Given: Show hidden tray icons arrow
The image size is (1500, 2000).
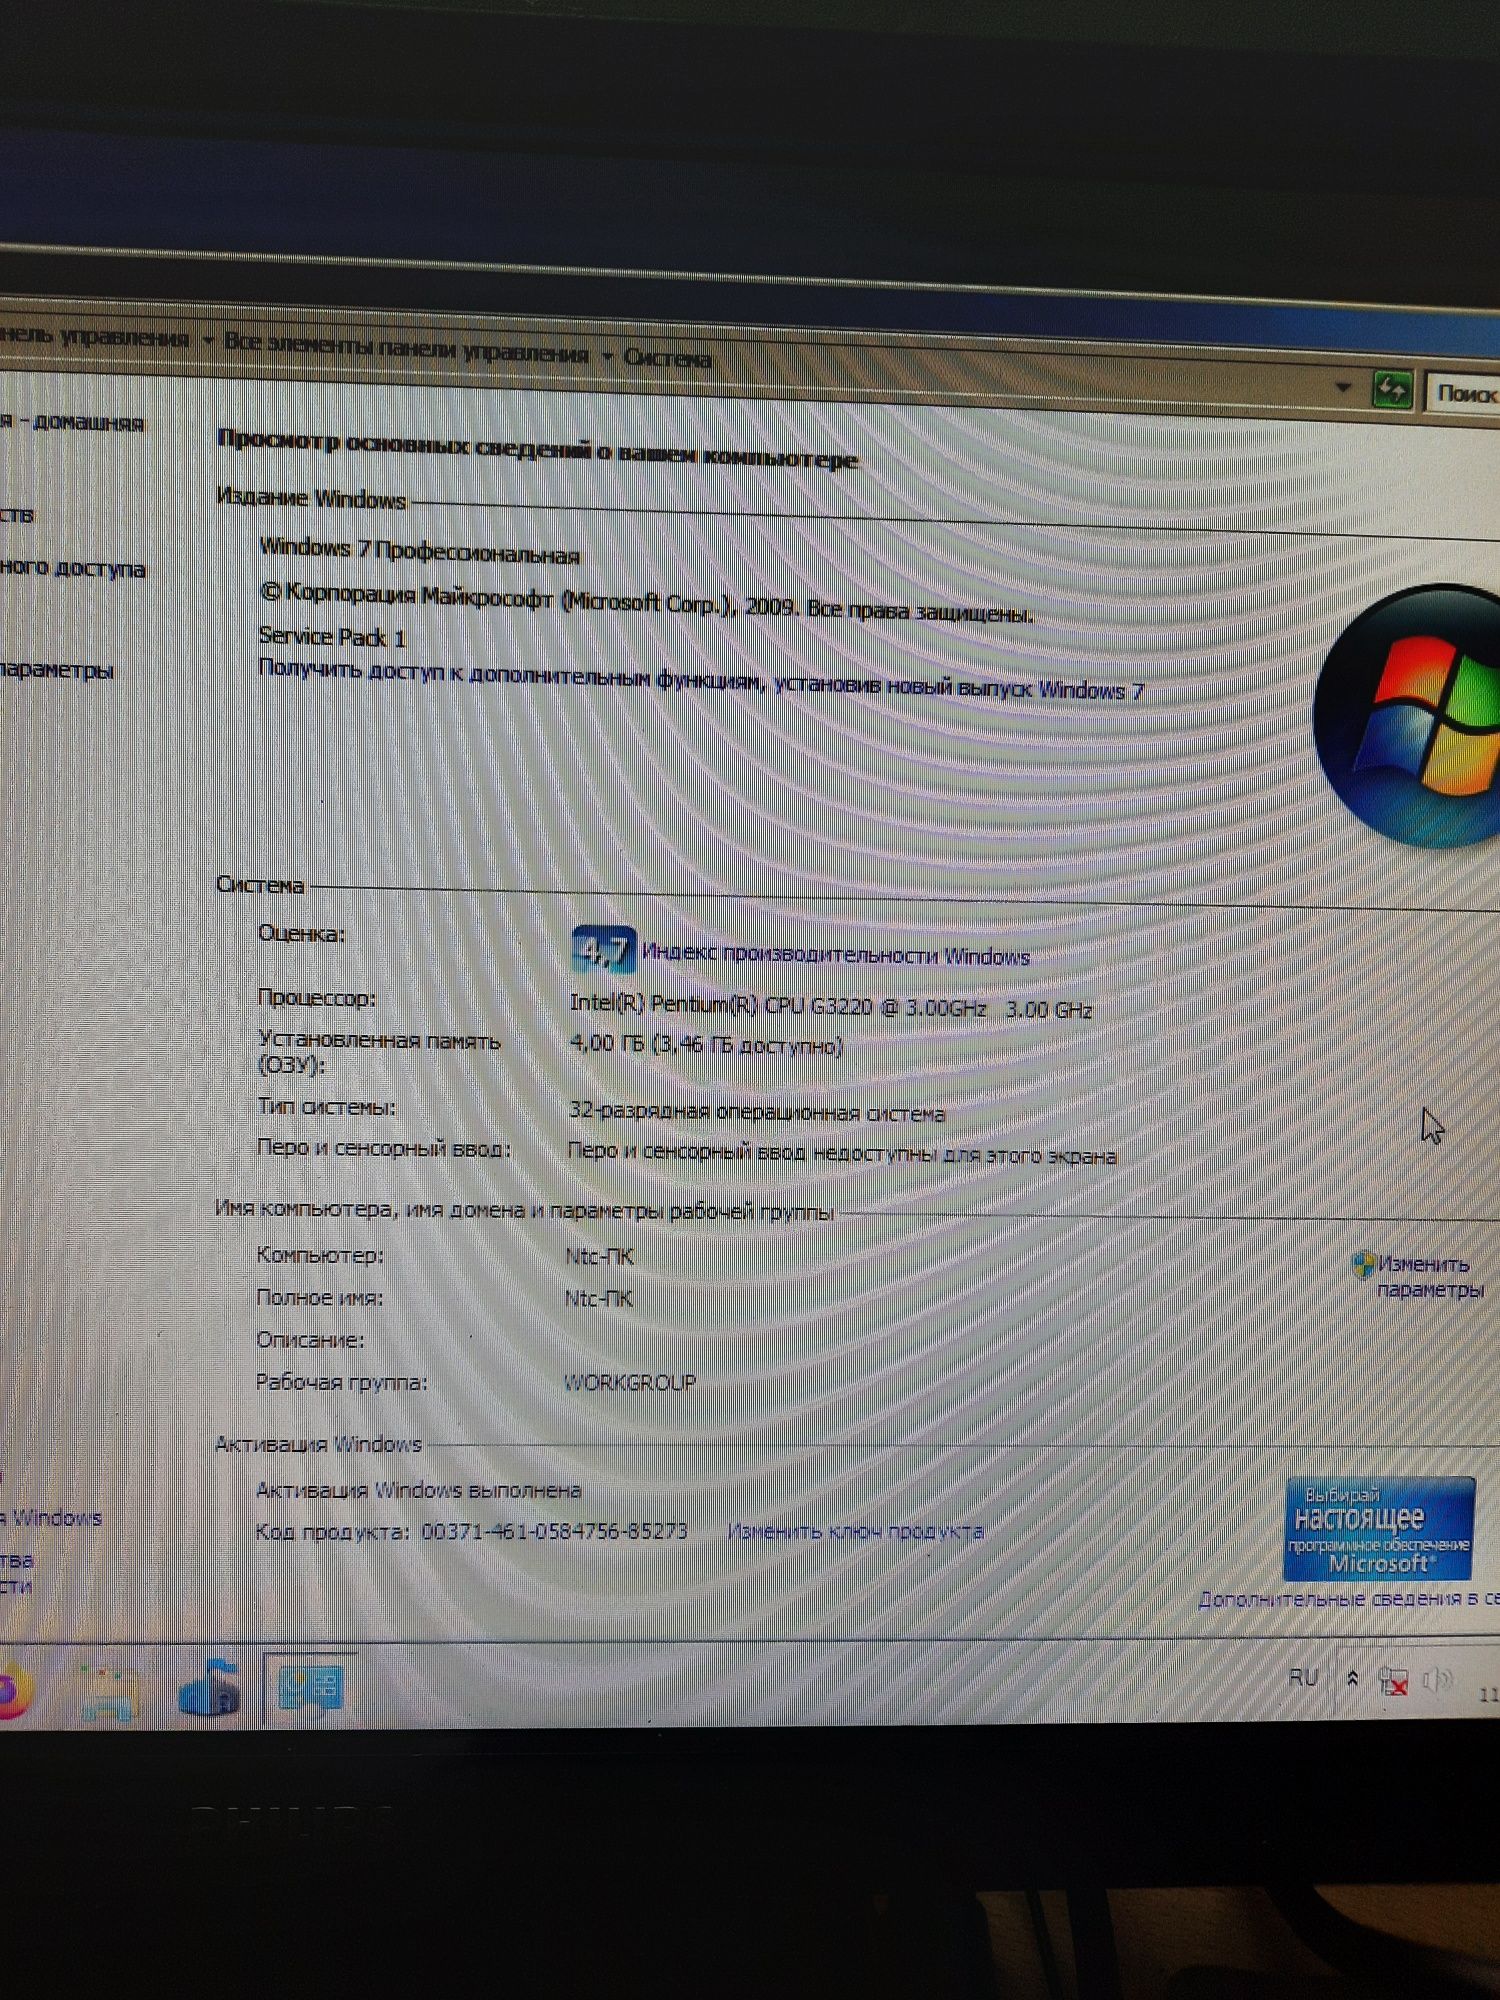Looking at the screenshot, I should [1353, 1678].
